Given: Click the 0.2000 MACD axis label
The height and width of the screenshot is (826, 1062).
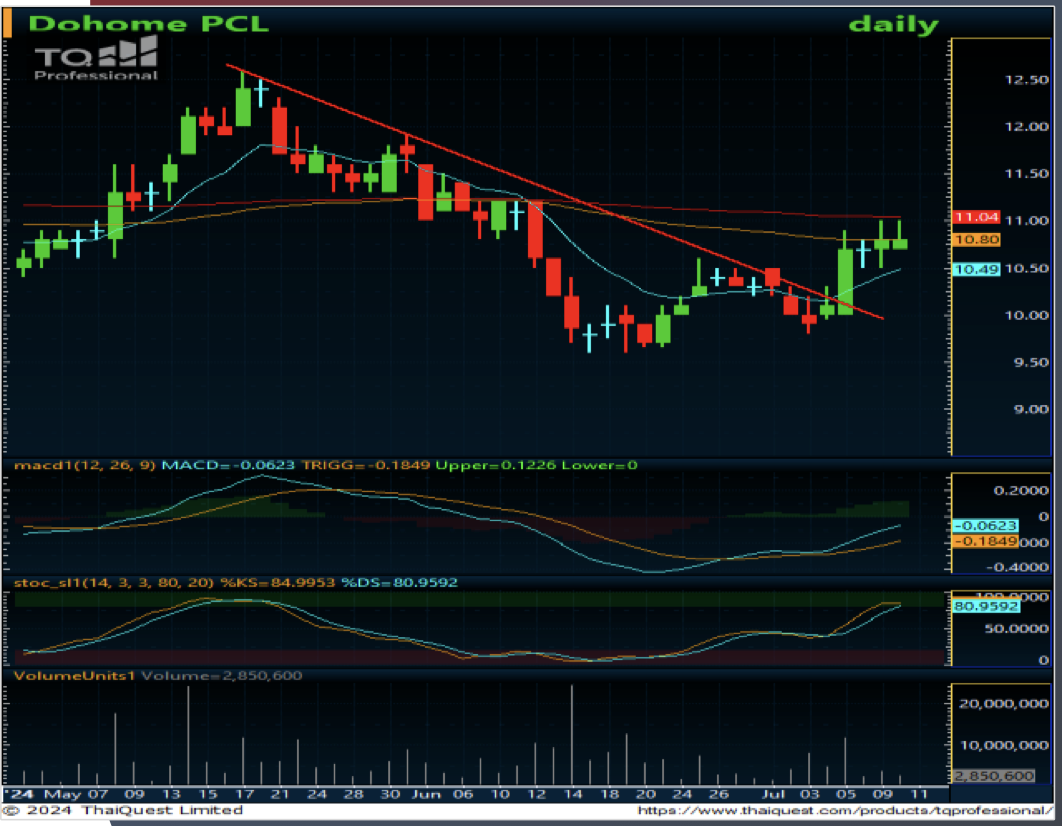Looking at the screenshot, I should pyautogui.click(x=1021, y=490).
